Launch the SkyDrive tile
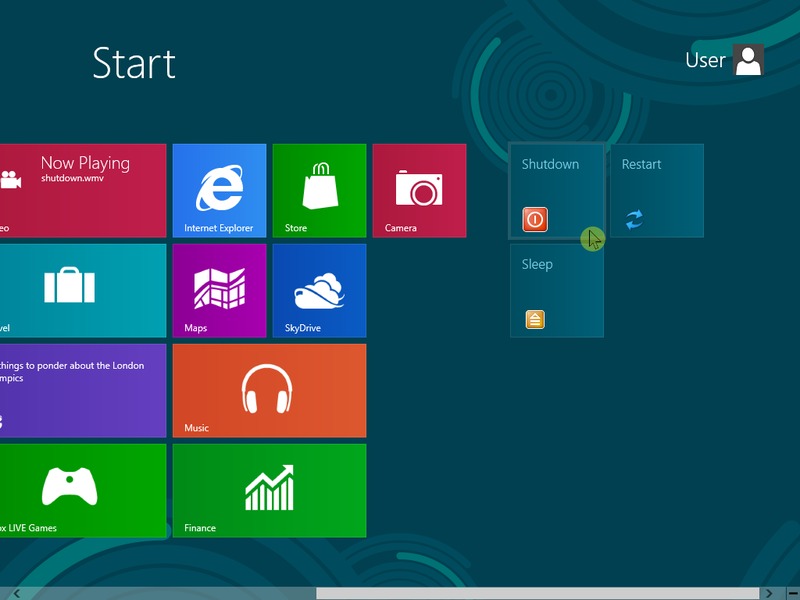The image size is (800, 600). pos(319,290)
